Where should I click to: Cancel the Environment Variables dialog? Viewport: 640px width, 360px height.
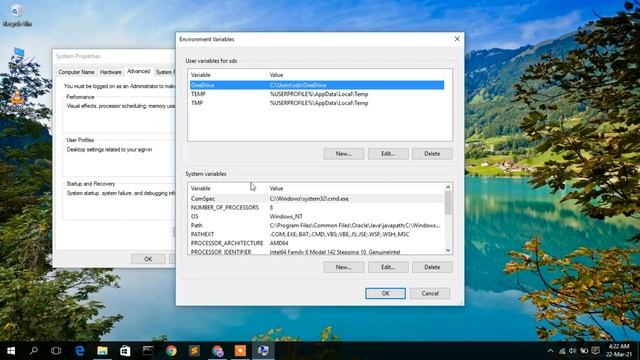click(x=430, y=293)
